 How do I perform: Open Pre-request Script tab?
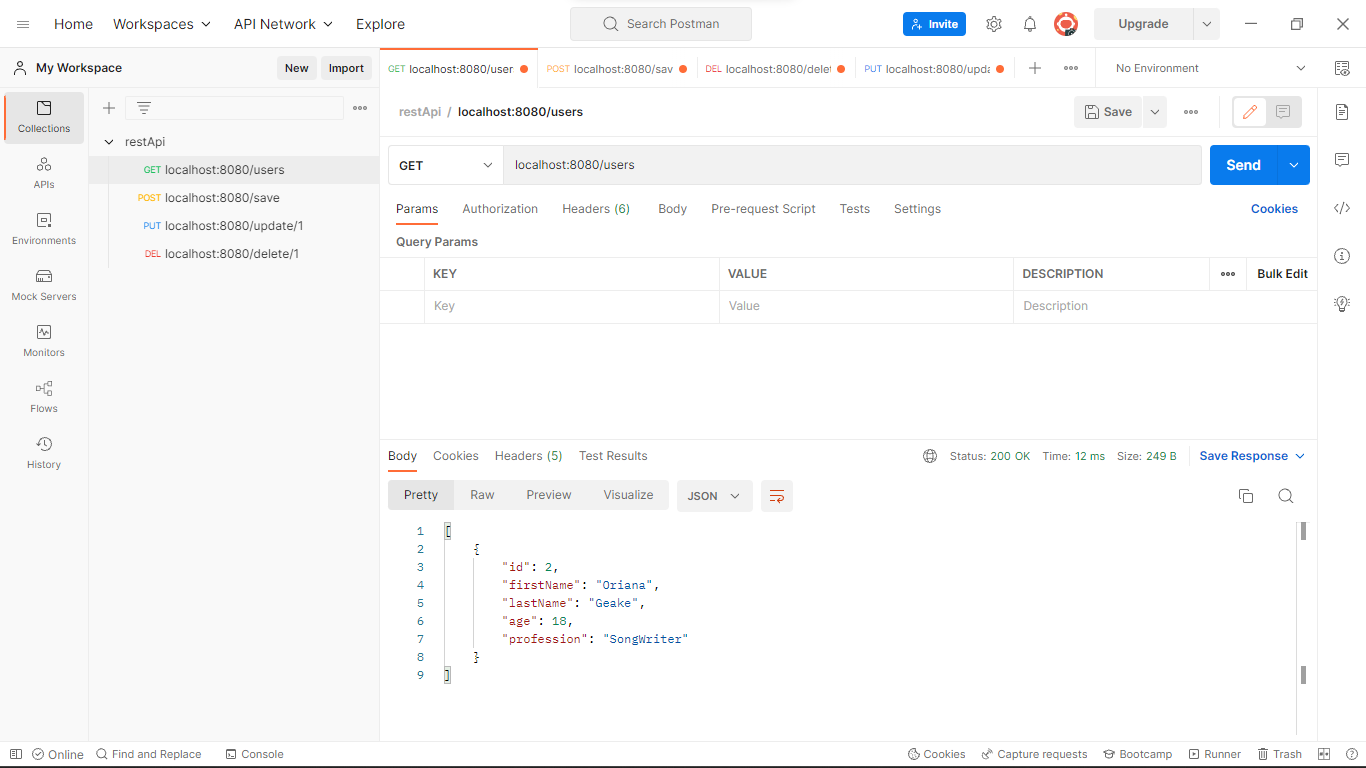[763, 209]
